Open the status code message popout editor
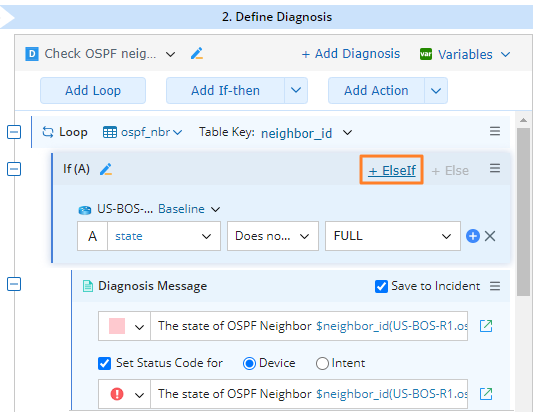 pyautogui.click(x=486, y=394)
